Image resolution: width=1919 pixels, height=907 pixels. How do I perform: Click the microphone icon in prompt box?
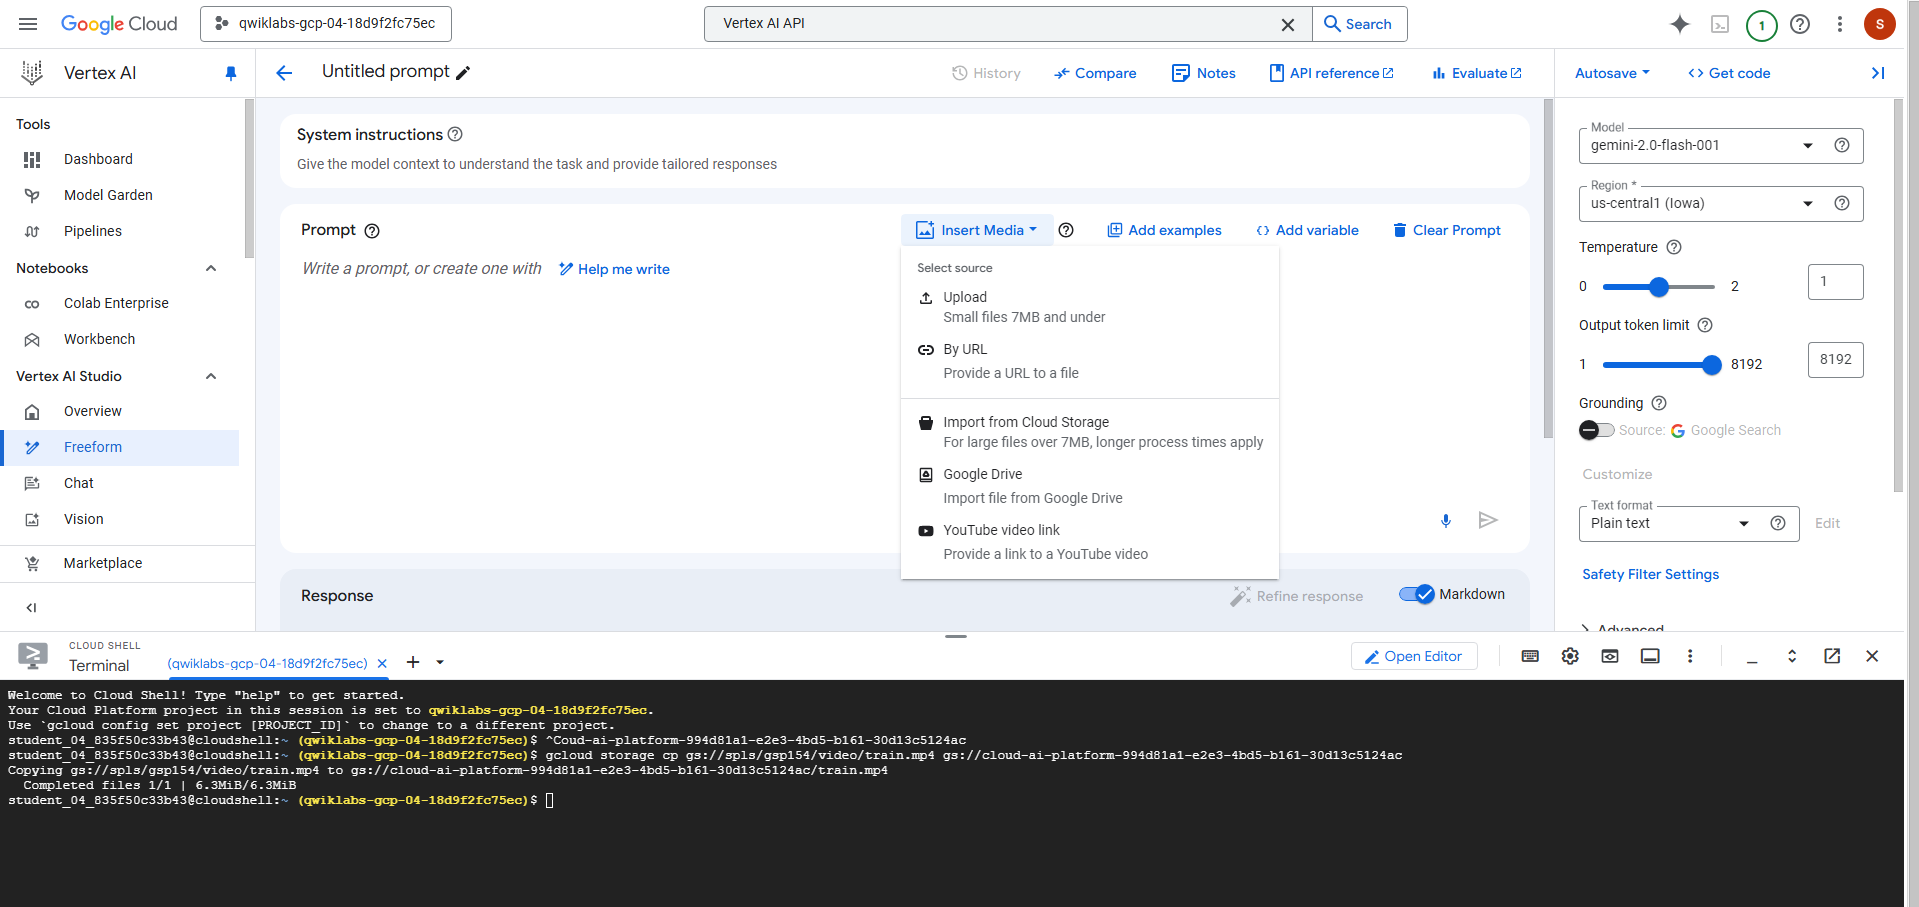[x=1446, y=520]
